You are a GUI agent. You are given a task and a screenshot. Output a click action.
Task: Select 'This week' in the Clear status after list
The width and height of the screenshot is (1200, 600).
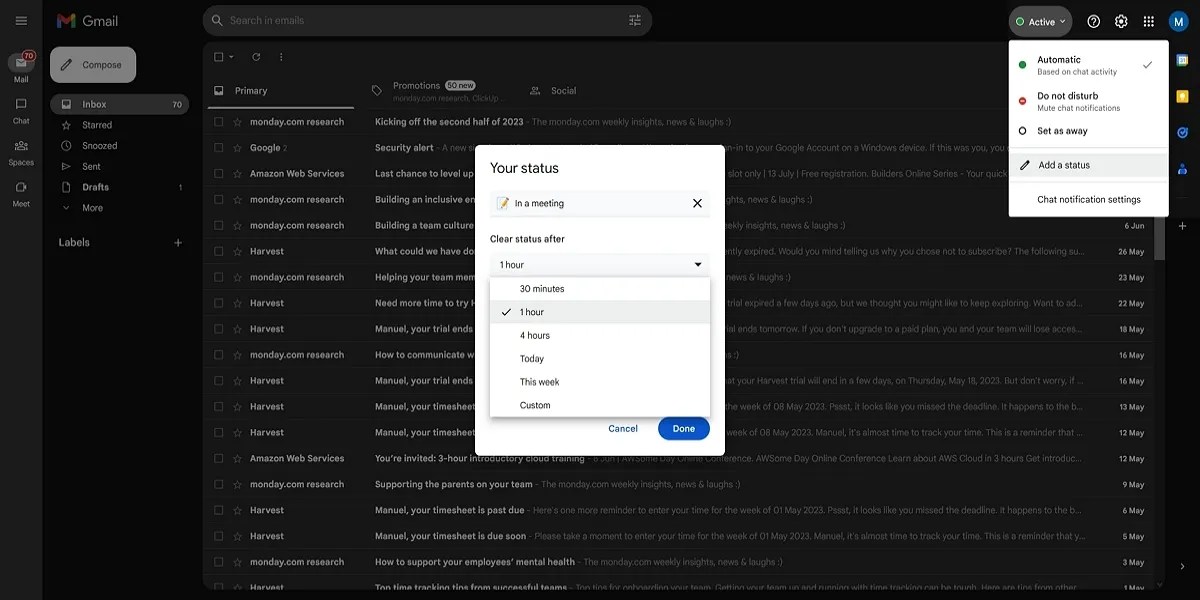(541, 381)
